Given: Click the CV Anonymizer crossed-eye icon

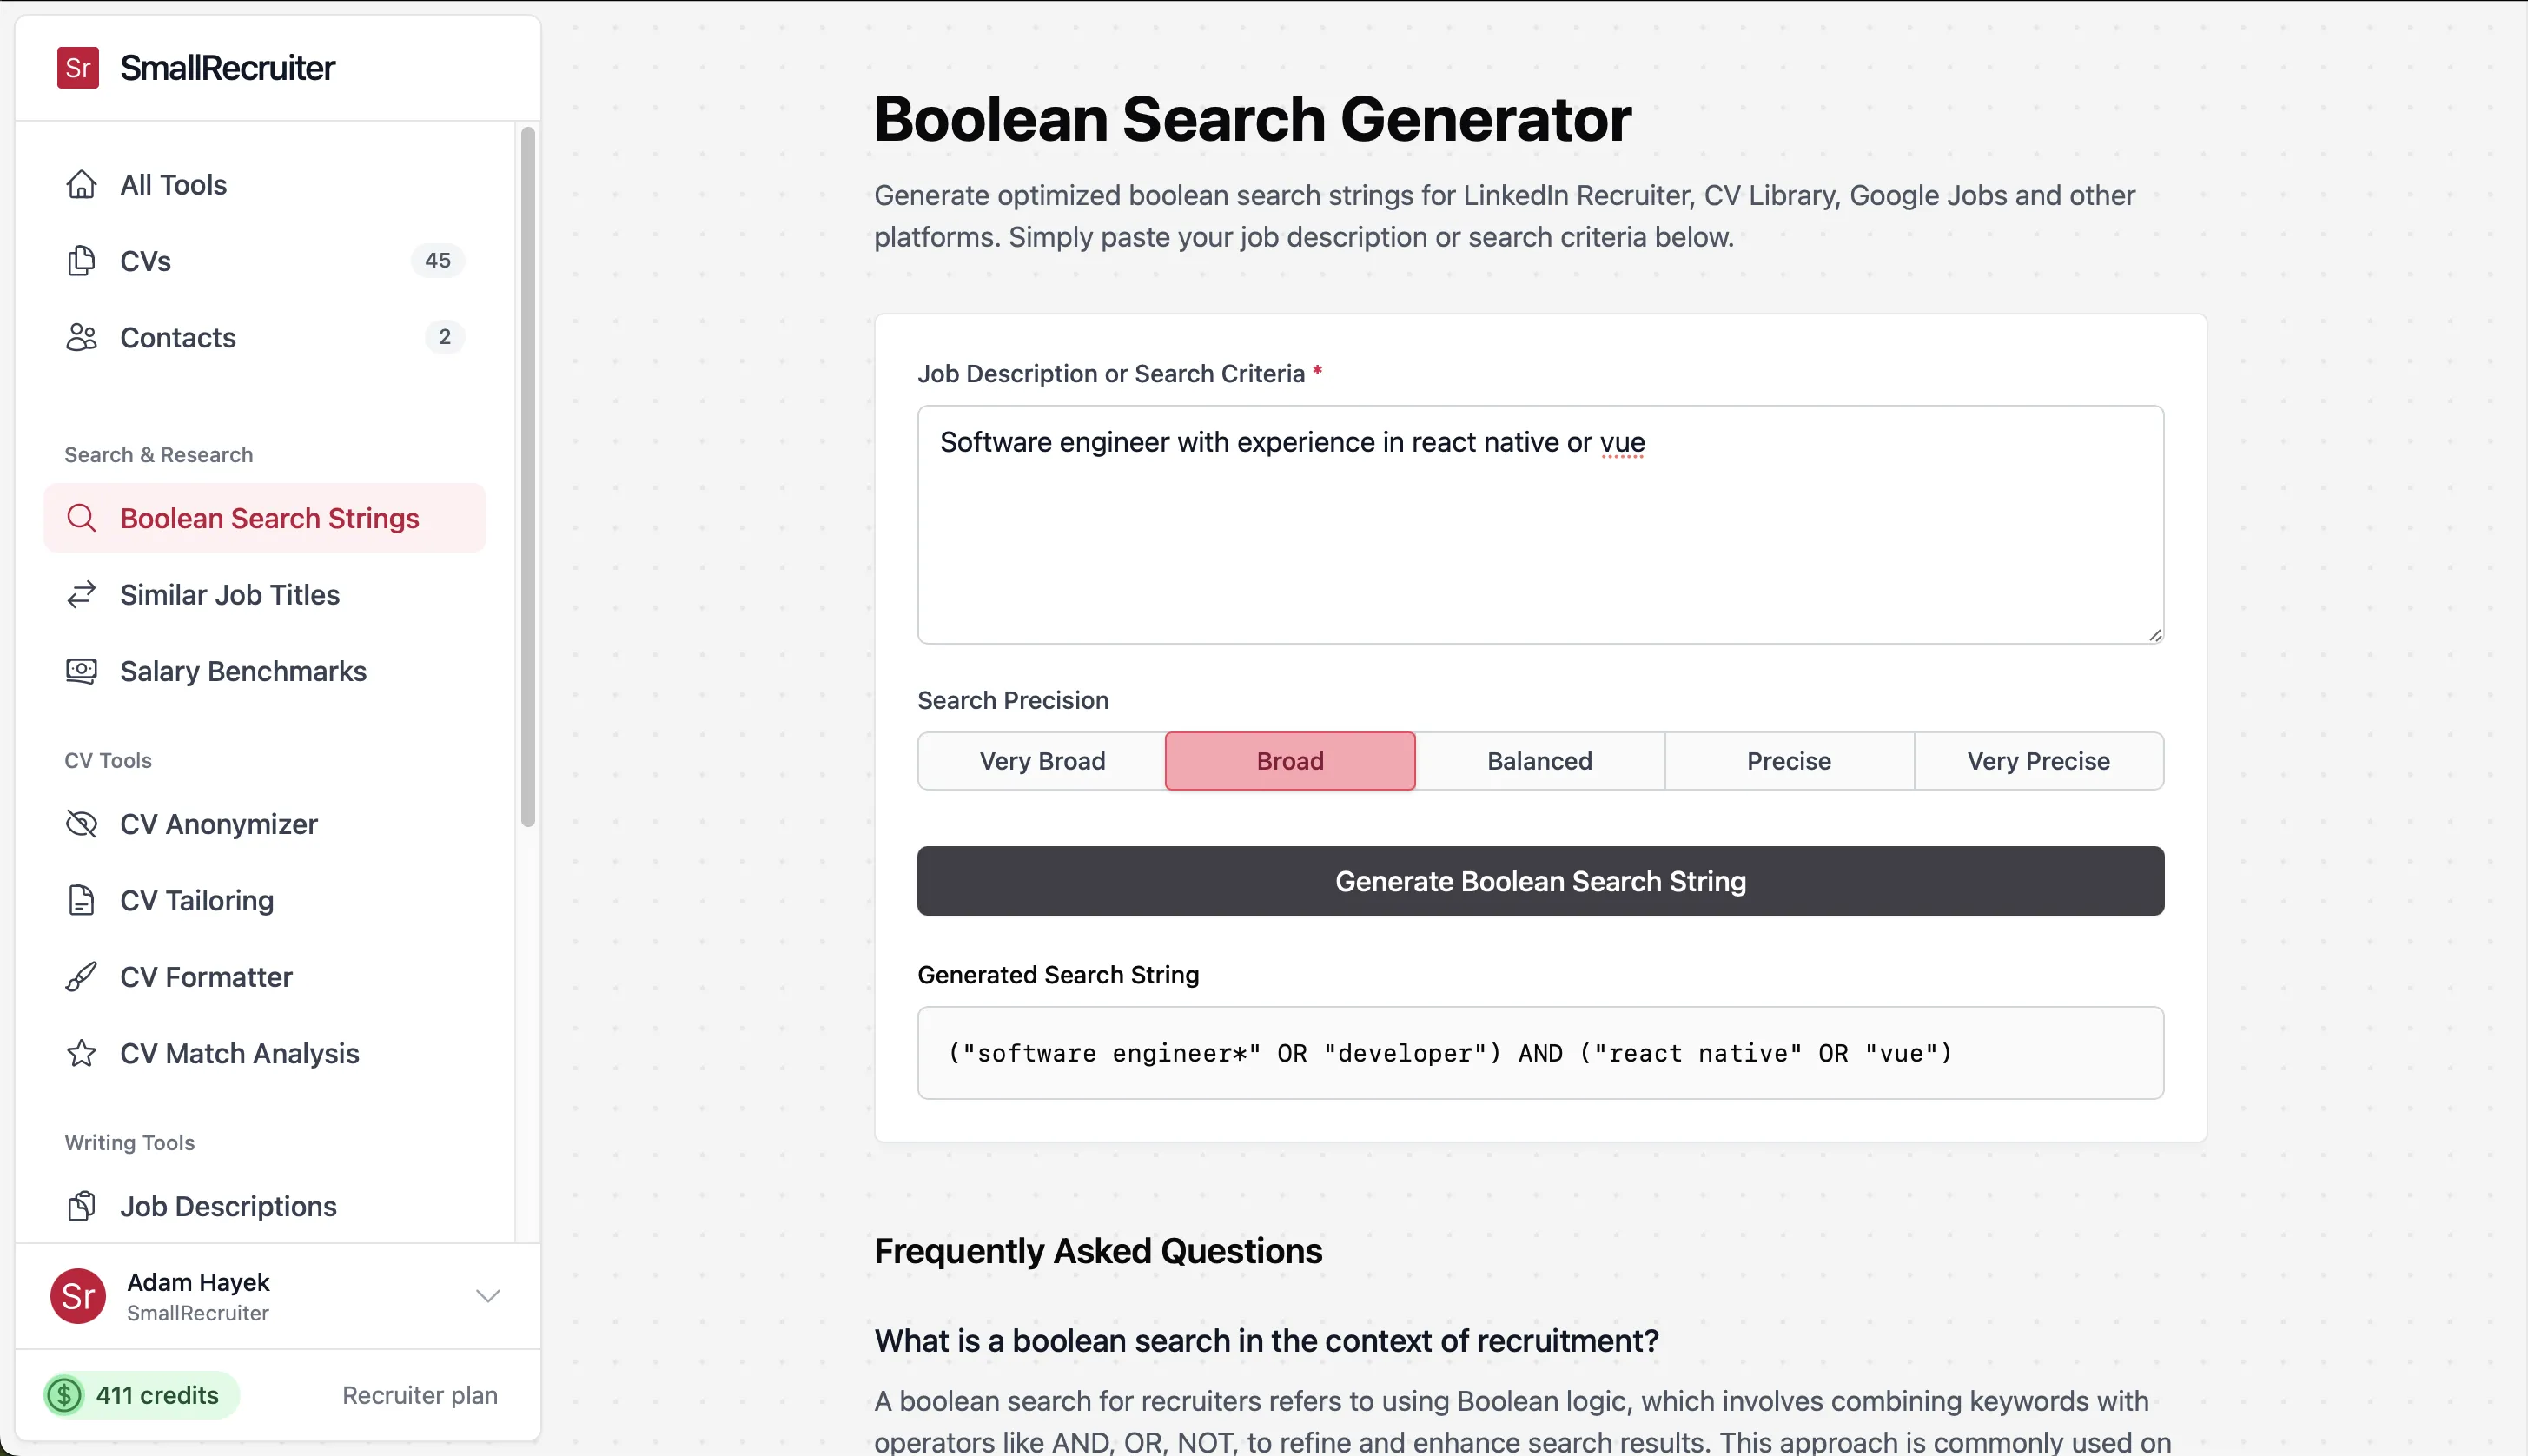Looking at the screenshot, I should coord(81,824).
